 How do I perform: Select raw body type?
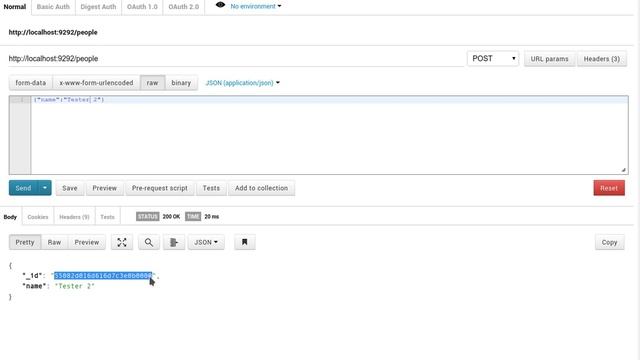pyautogui.click(x=152, y=83)
